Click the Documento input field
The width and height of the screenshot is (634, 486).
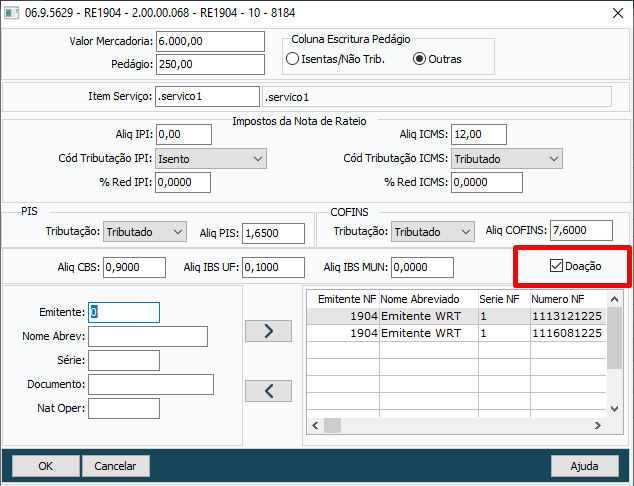[x=151, y=384]
